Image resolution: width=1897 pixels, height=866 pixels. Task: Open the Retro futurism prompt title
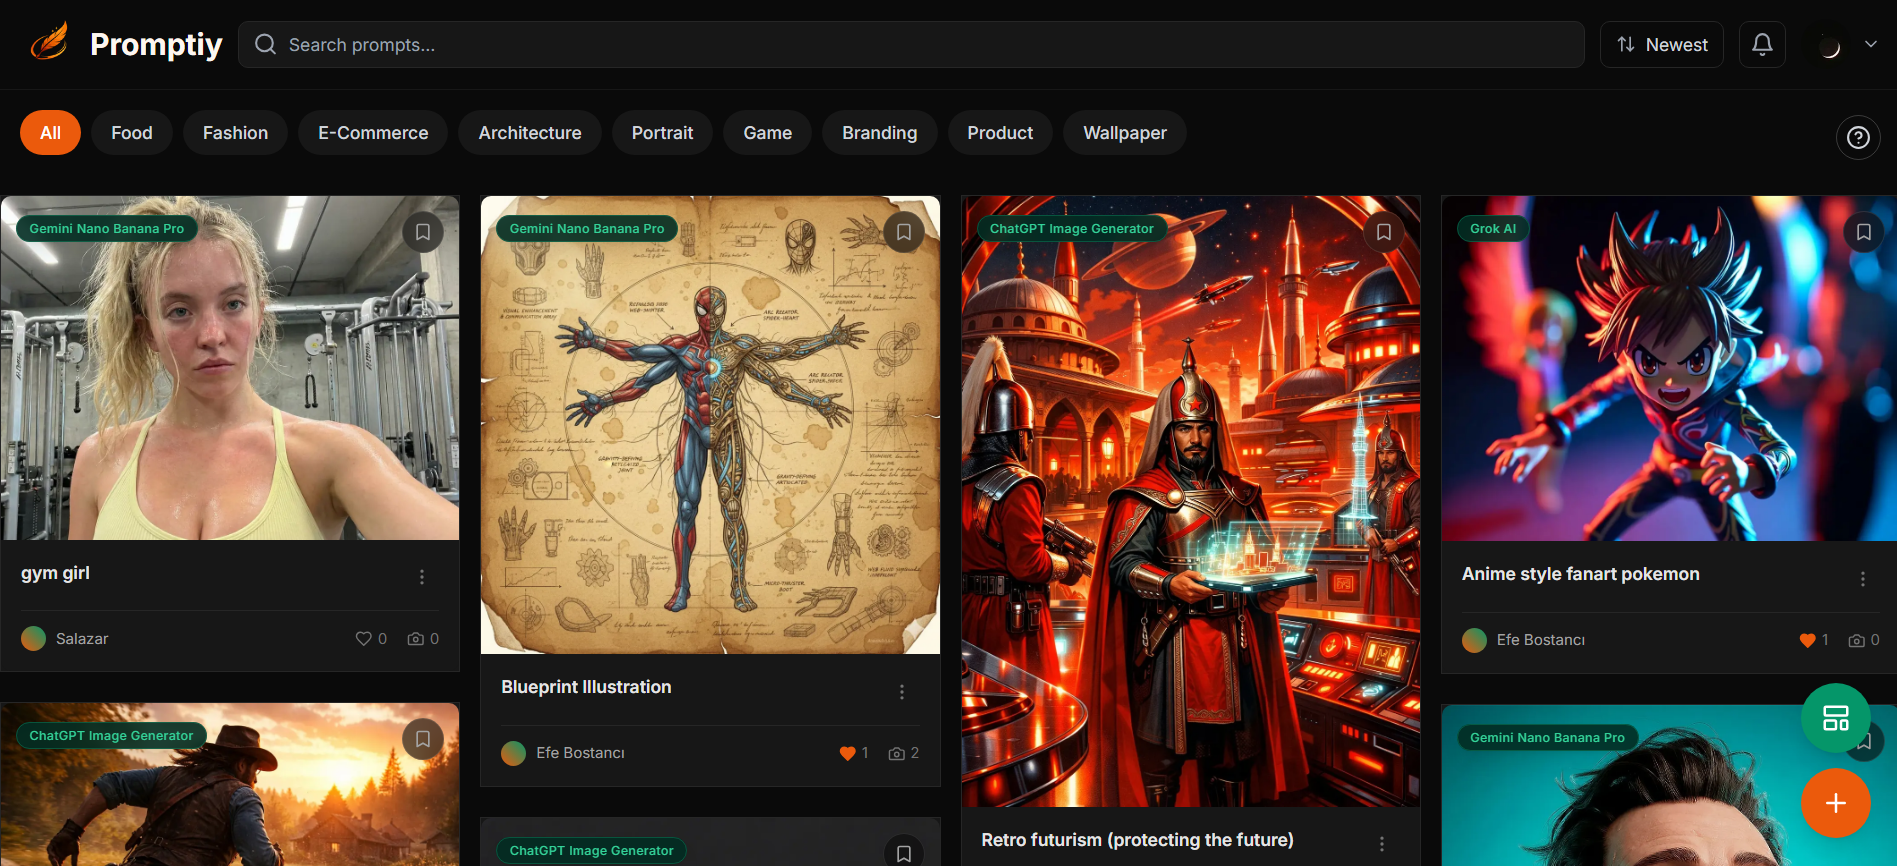point(1137,840)
